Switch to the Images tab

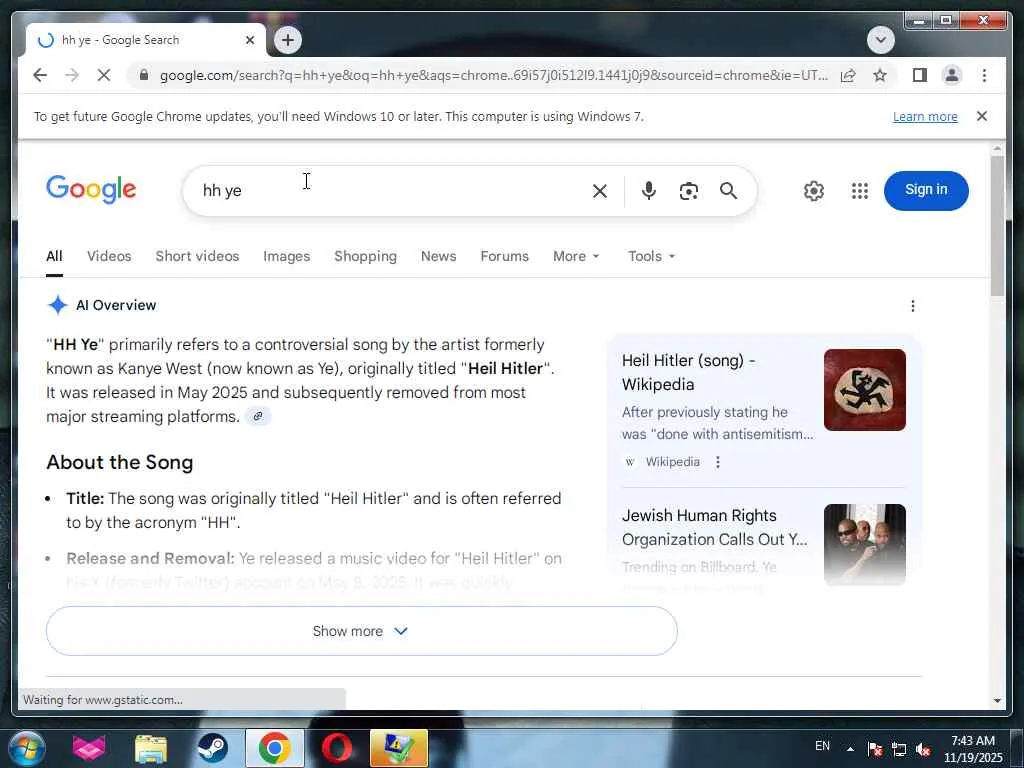pos(287,257)
